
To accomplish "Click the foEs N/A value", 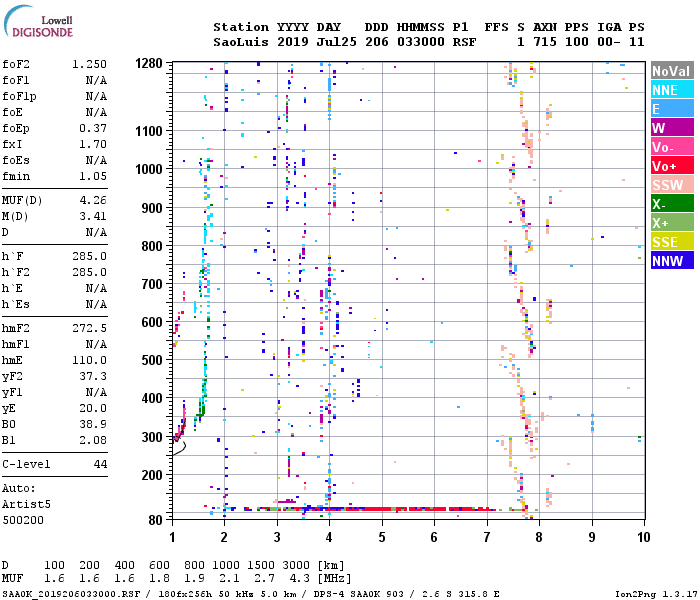I will click(x=96, y=160).
